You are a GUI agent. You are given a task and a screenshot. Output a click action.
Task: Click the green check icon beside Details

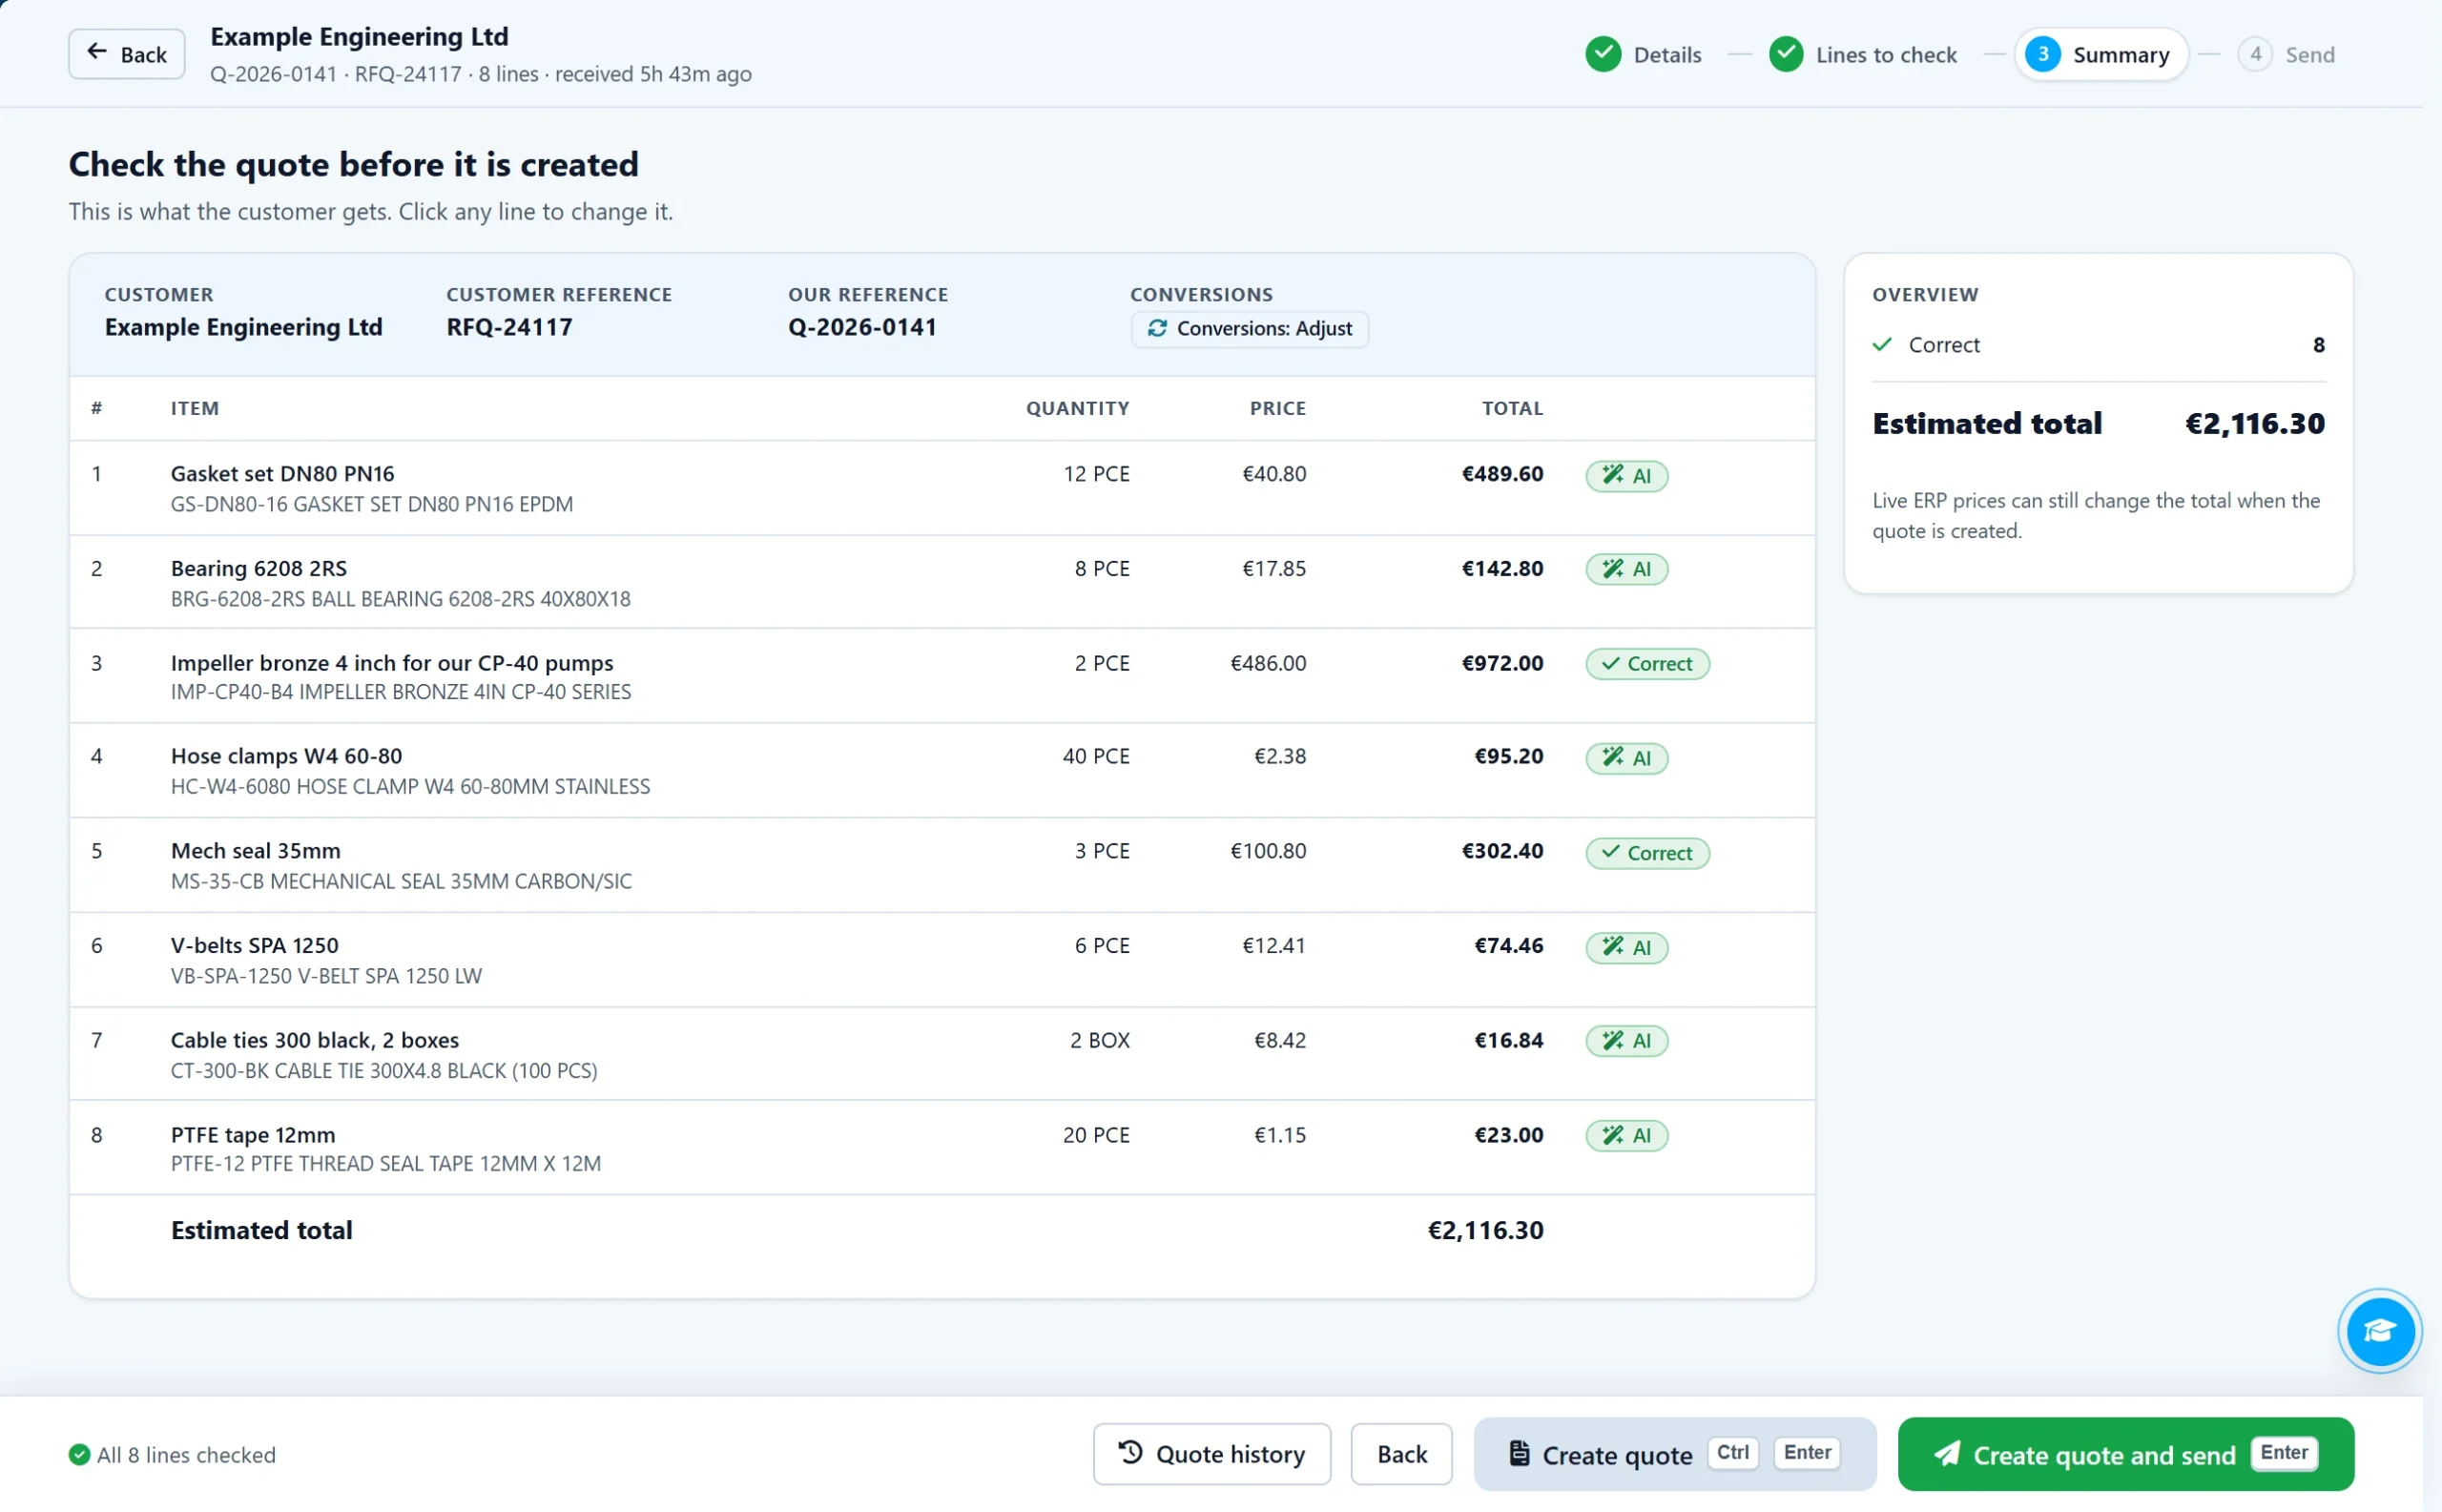pos(1603,54)
